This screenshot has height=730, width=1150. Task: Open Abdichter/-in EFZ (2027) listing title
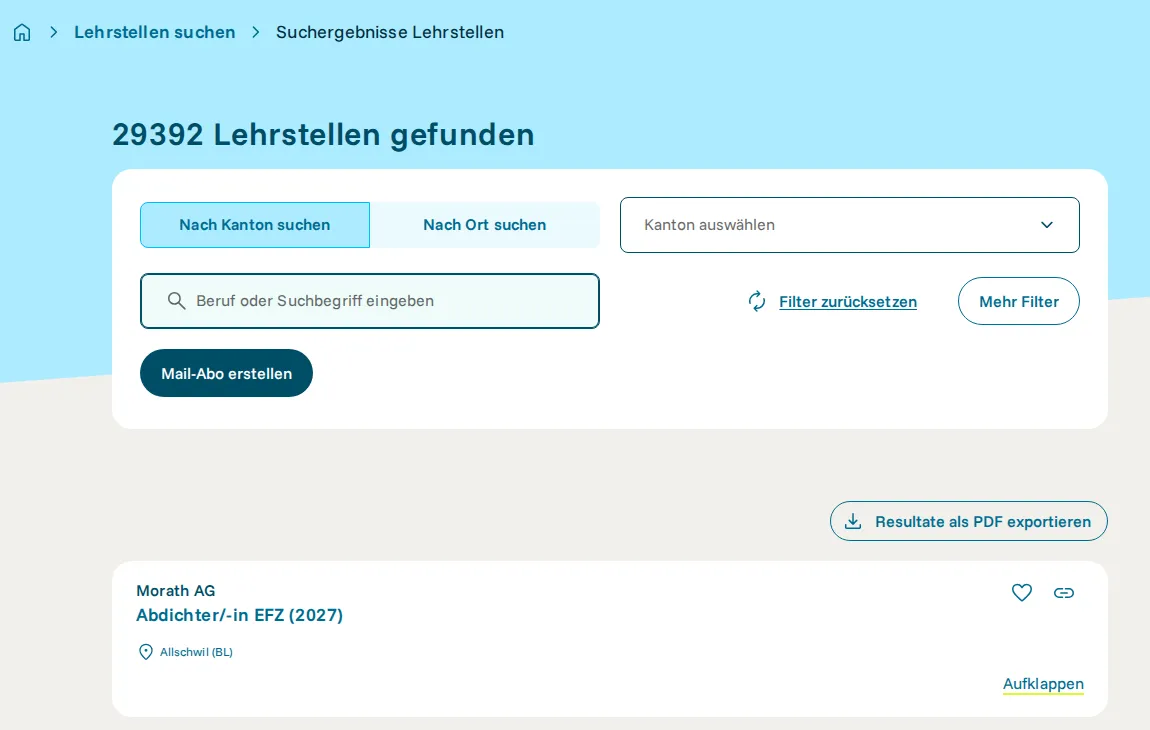click(240, 615)
